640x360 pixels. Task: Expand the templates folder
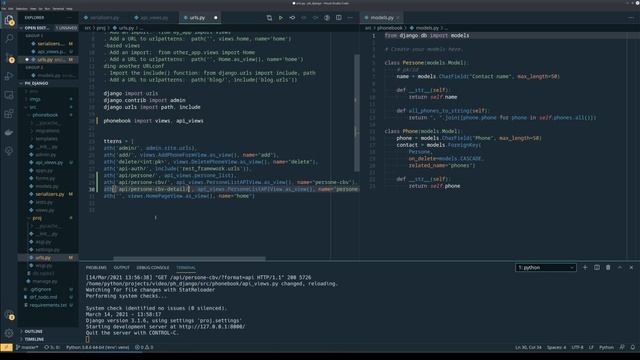pos(48,139)
